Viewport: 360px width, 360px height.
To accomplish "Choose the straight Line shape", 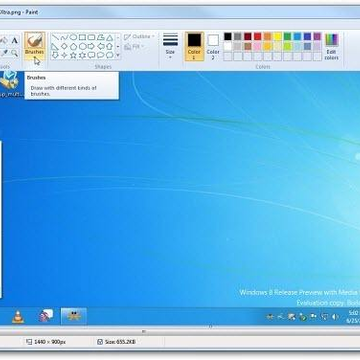I will [x=55, y=37].
